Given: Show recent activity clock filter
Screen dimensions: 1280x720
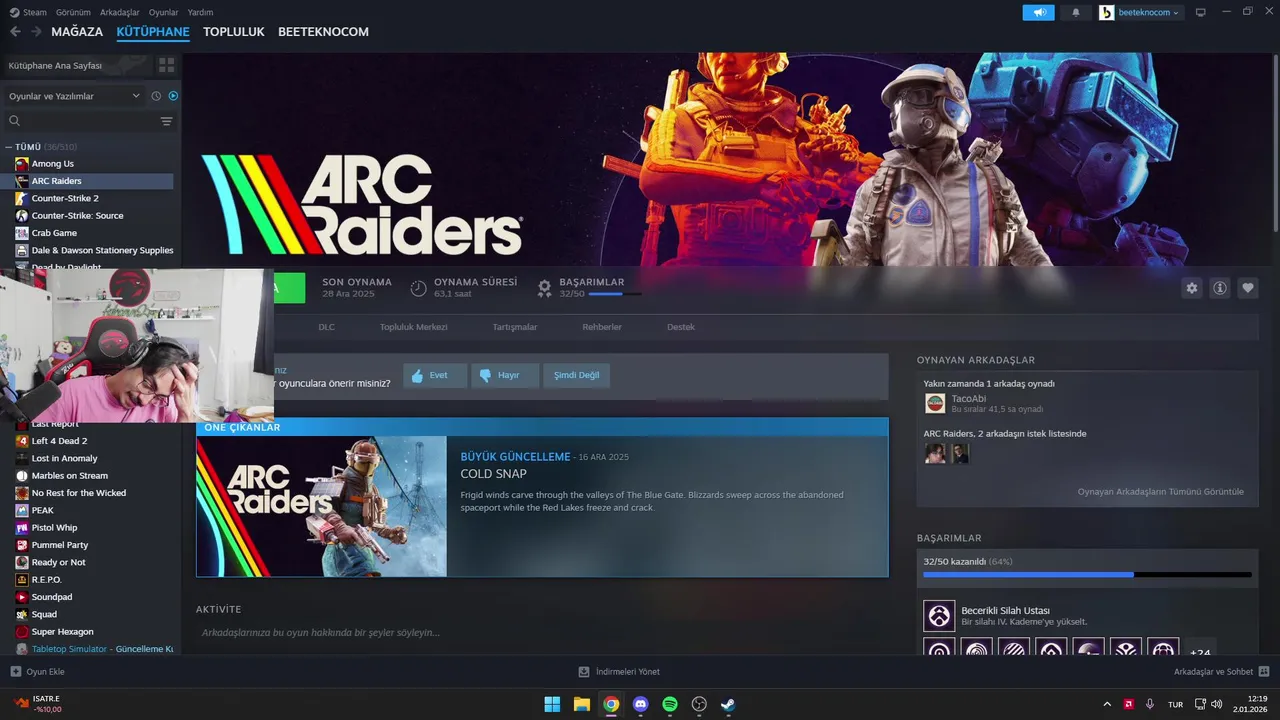Looking at the screenshot, I should (156, 96).
